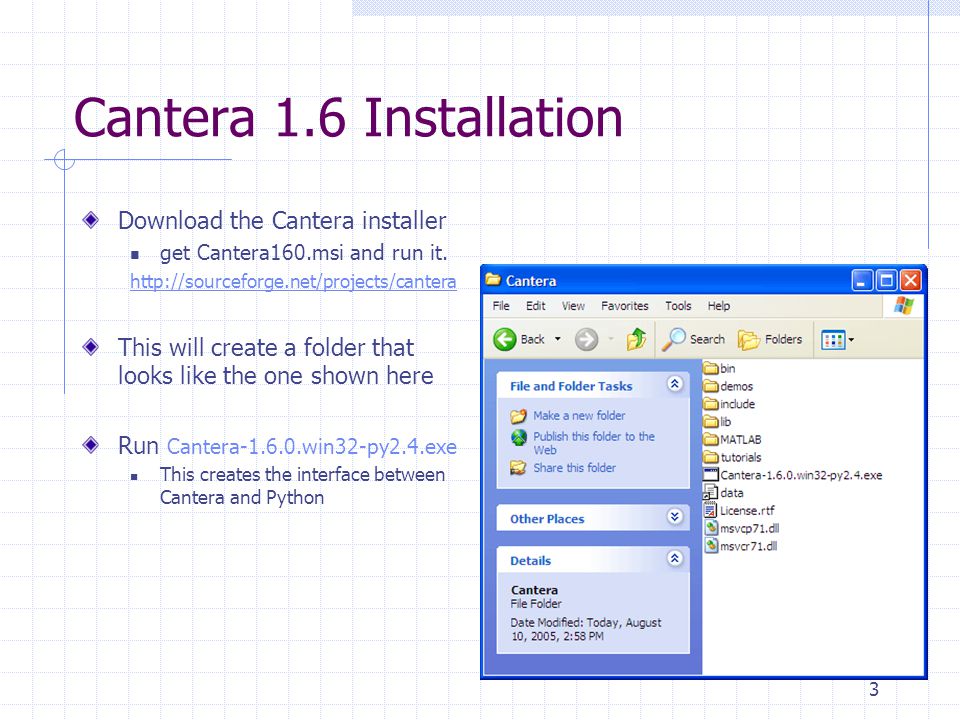The height and width of the screenshot is (720, 960).
Task: Click Publish this folder to the Web
Action: tap(593, 443)
